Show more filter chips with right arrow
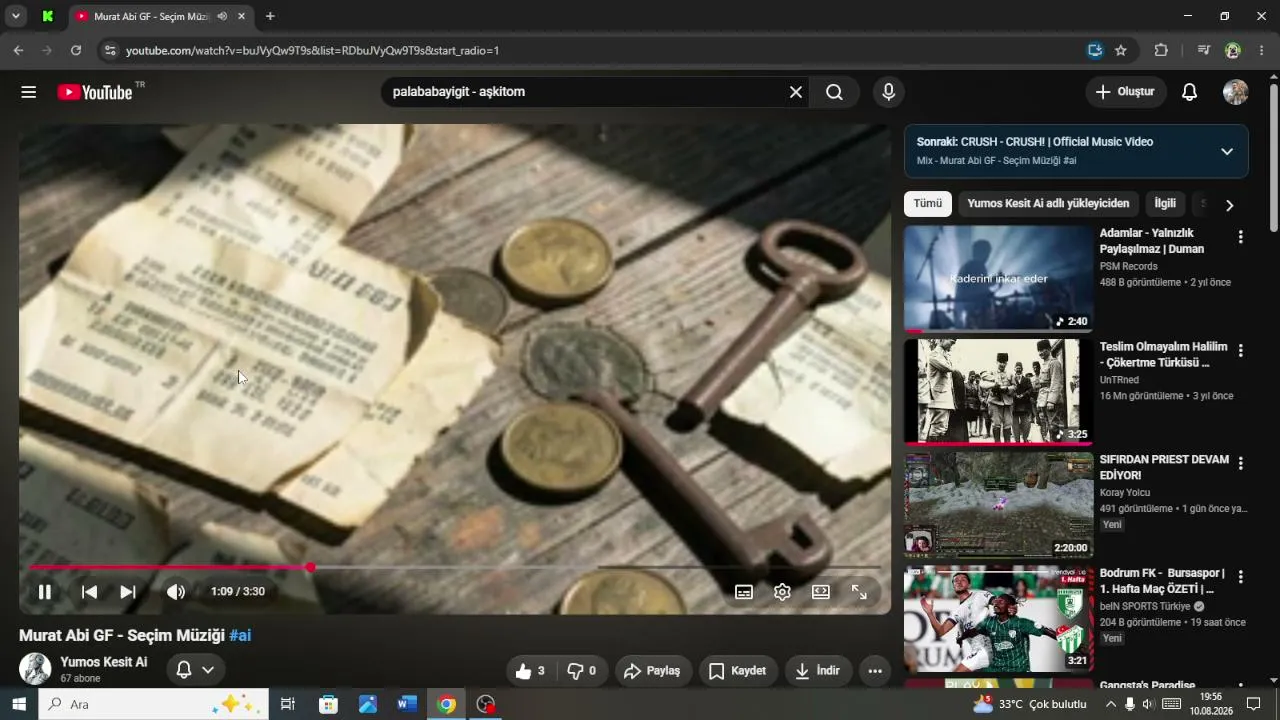The height and width of the screenshot is (720, 1280). pos(1230,205)
